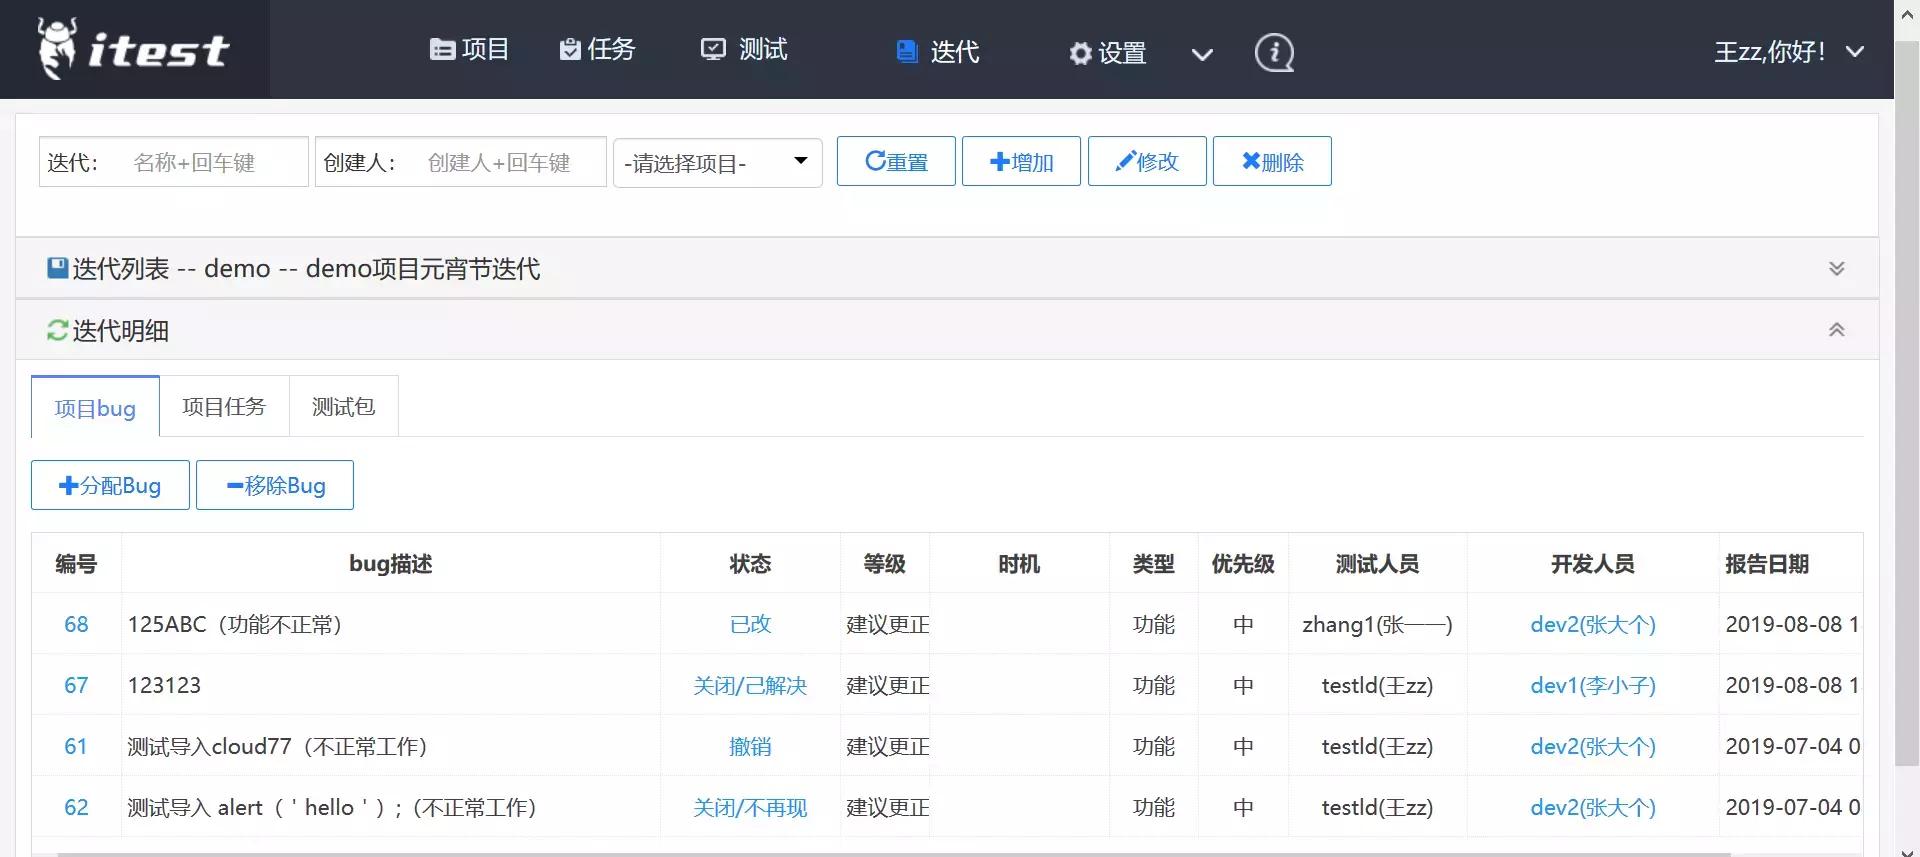Click the 等级 column header
1920x857 pixels.
[x=885, y=563]
